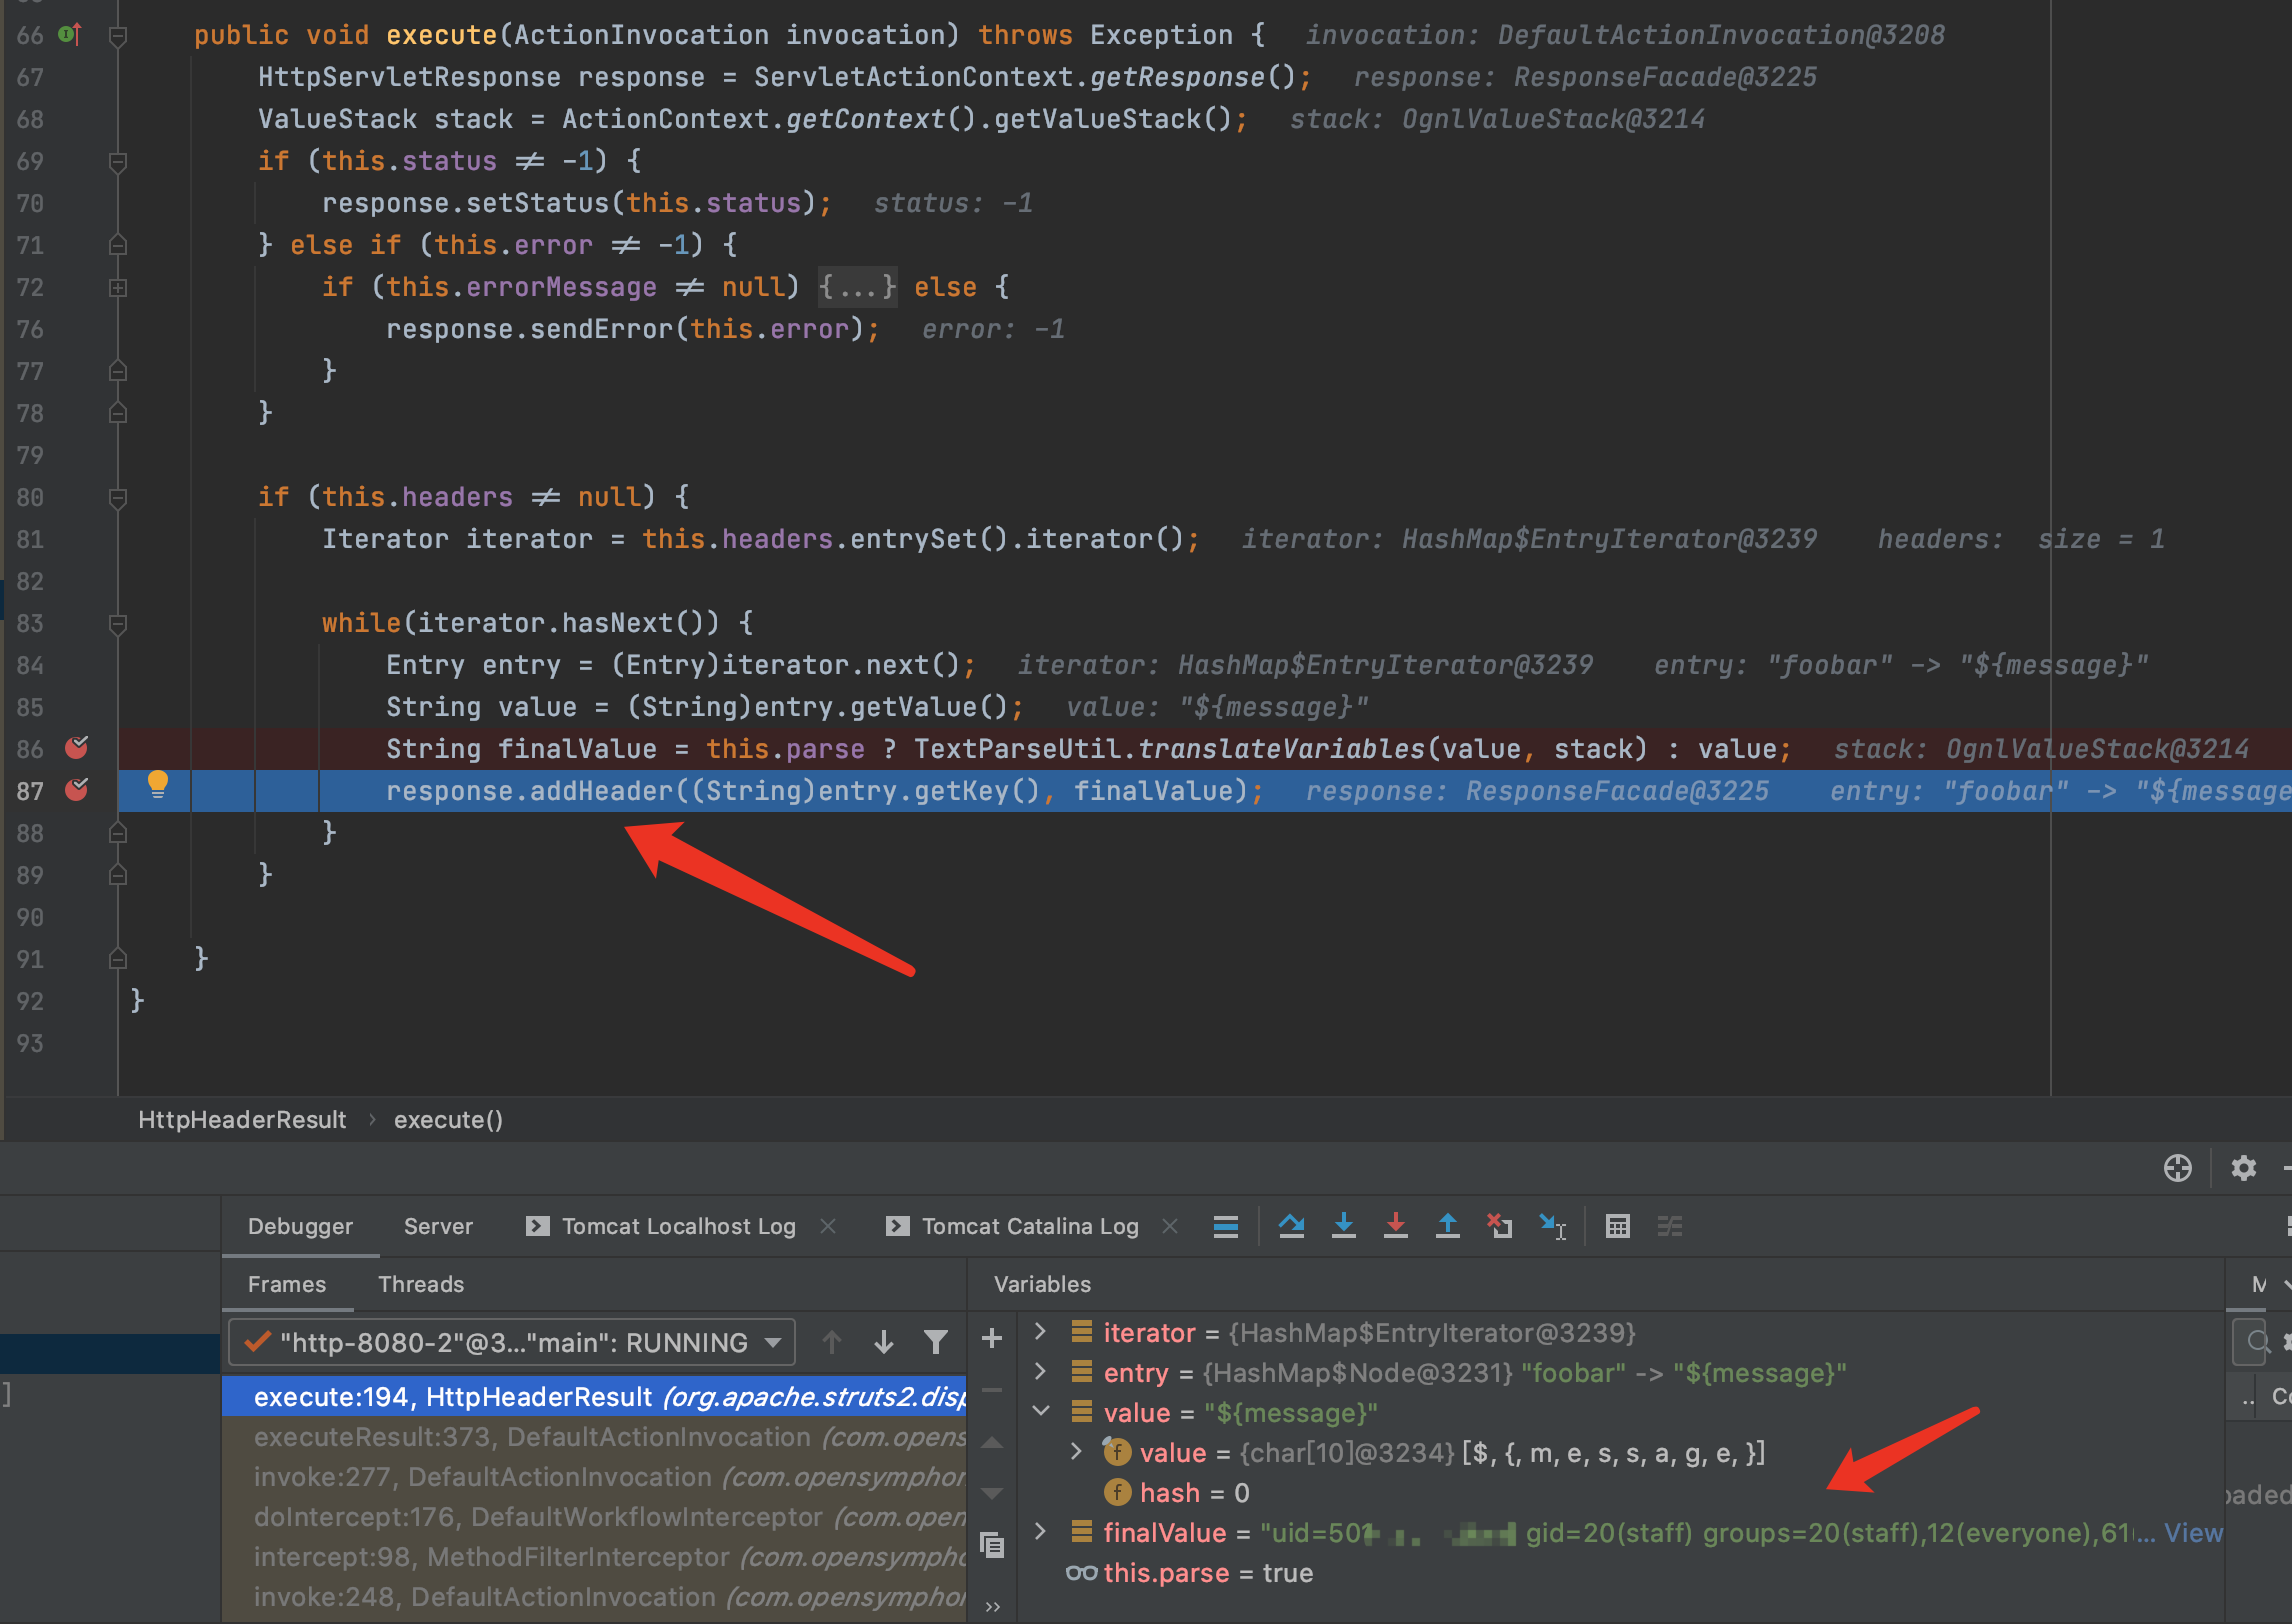Add a new watch with plus icon
2292x1624 pixels.
click(x=992, y=1338)
